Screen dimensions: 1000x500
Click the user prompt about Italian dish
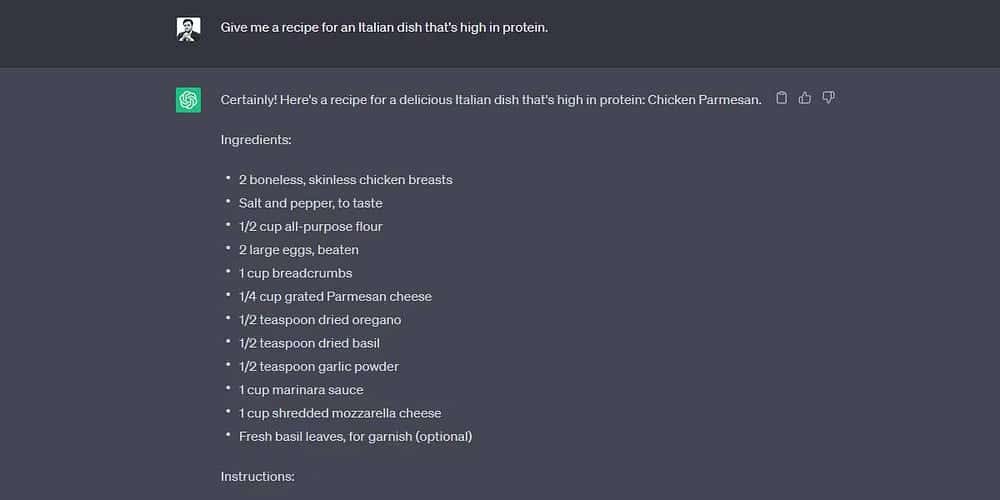pos(384,28)
